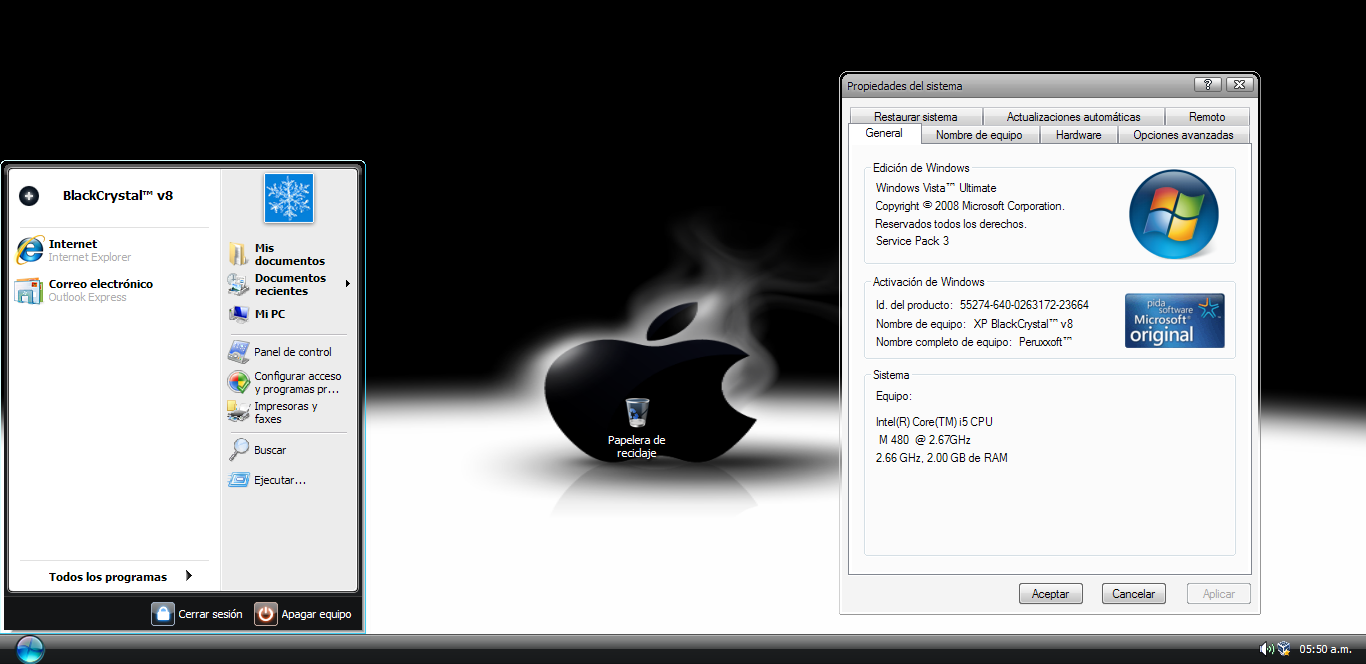
Task: Click the Configurar acceso y programas icon
Action: (238, 382)
